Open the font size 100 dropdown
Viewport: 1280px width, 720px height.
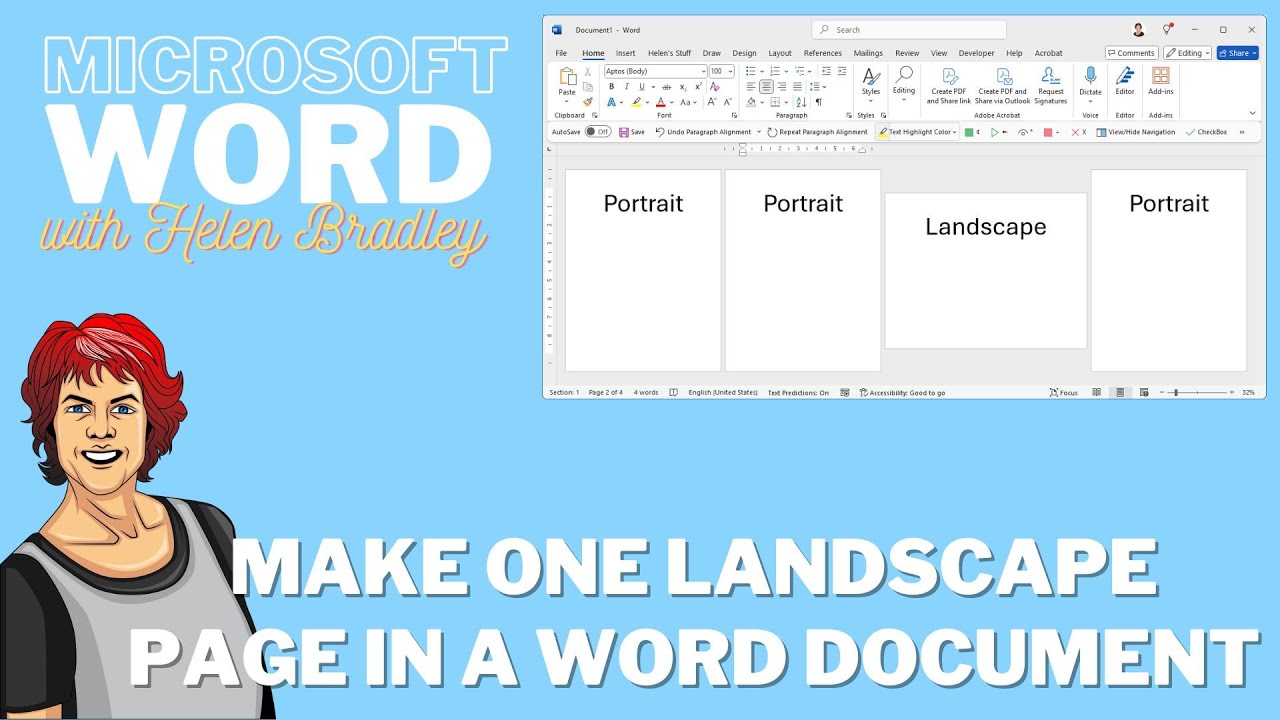[x=730, y=71]
